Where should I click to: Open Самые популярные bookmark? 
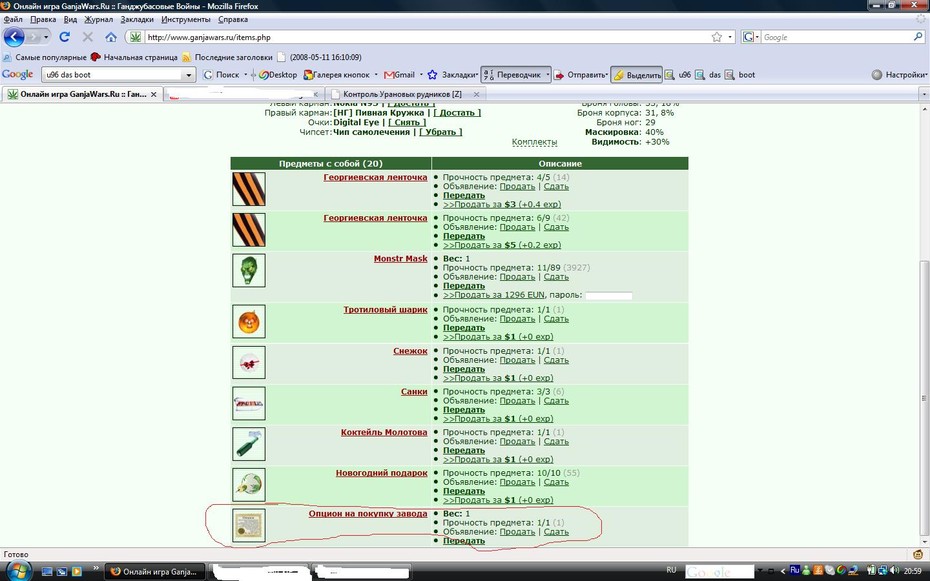pos(45,58)
